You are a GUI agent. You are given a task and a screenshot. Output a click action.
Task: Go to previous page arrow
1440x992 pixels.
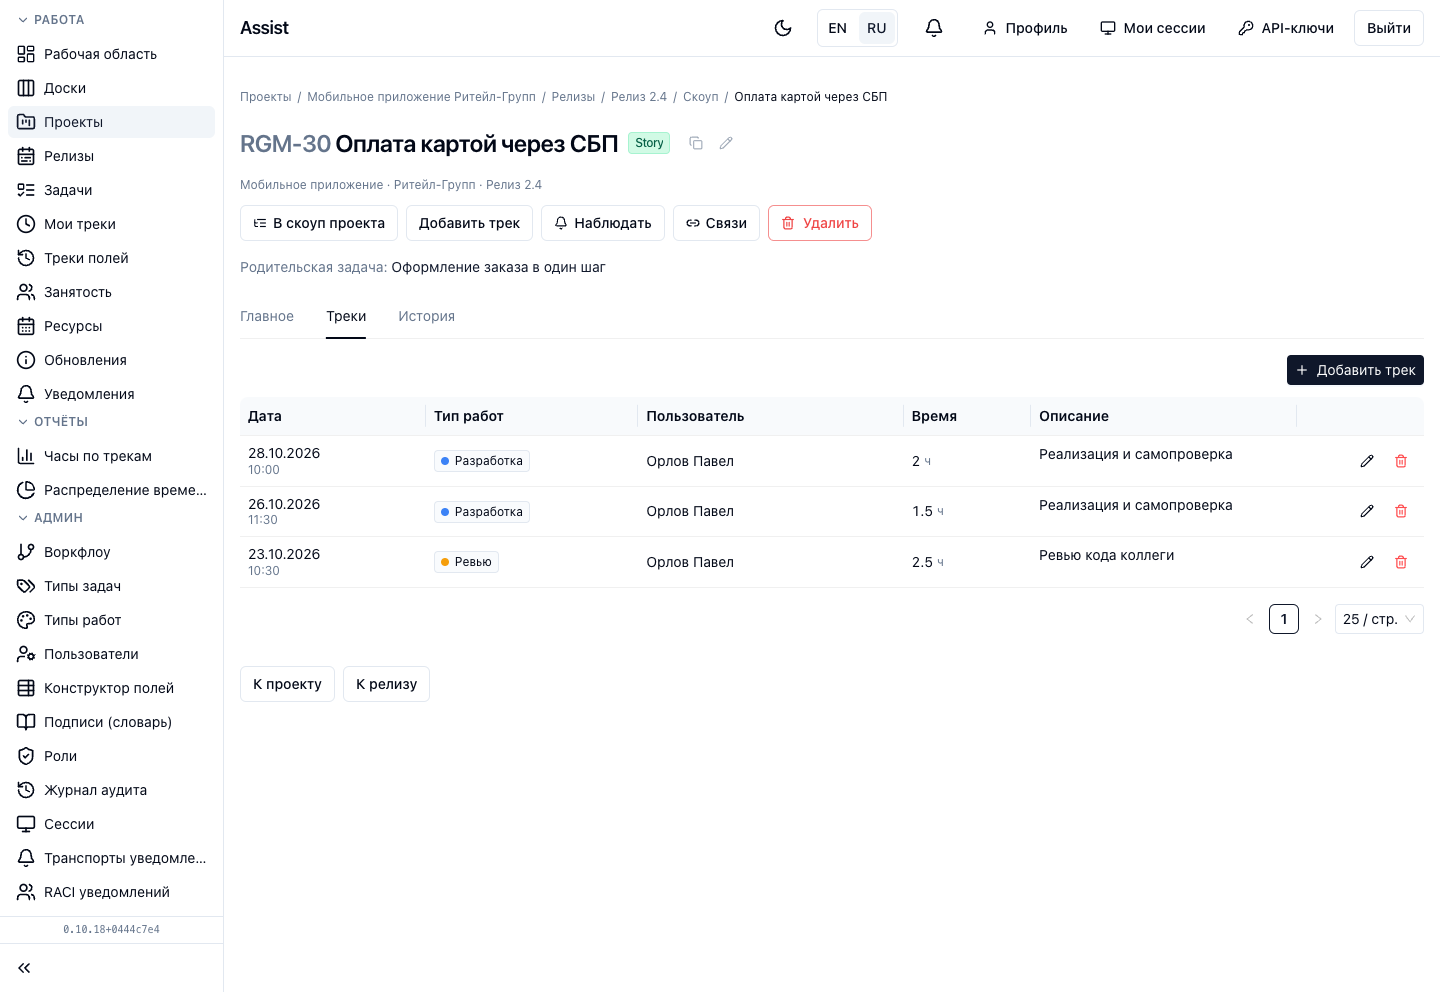[1250, 619]
